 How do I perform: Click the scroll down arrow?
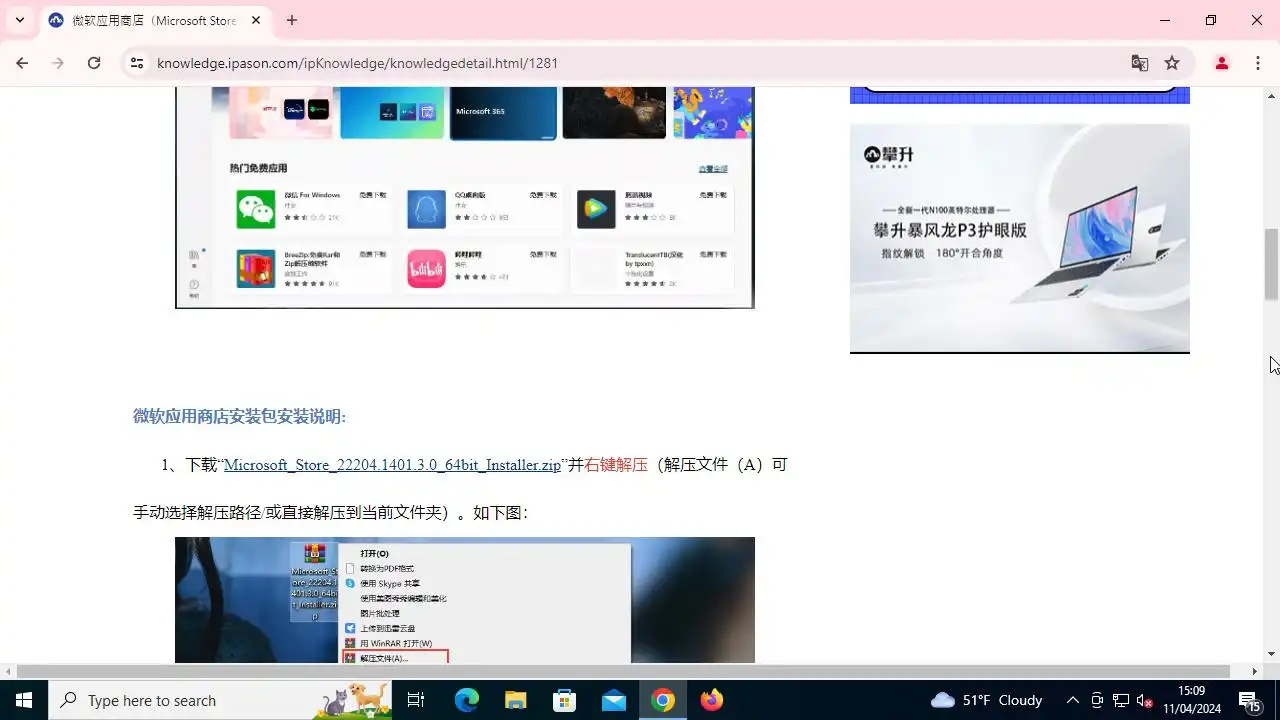coord(1271,654)
